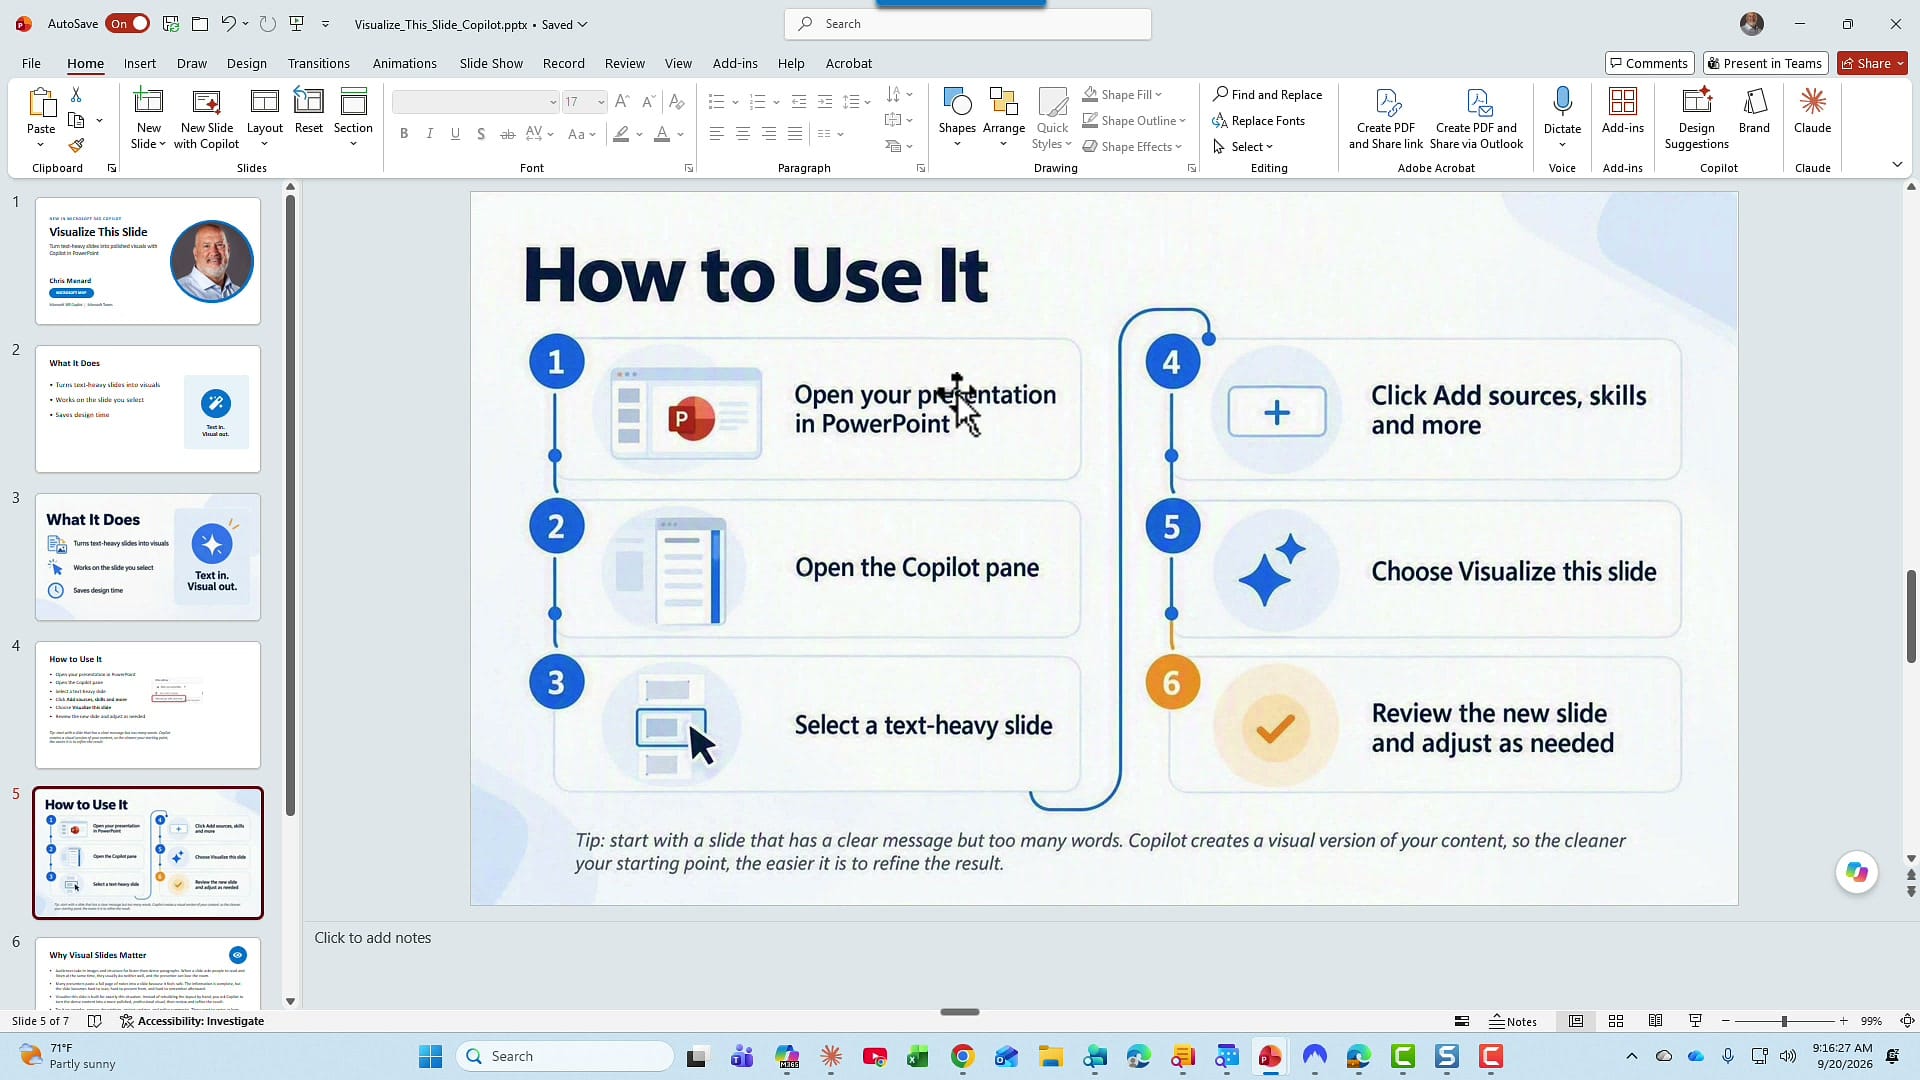Open the Insert tab
Image resolution: width=1920 pixels, height=1080 pixels.
point(140,63)
